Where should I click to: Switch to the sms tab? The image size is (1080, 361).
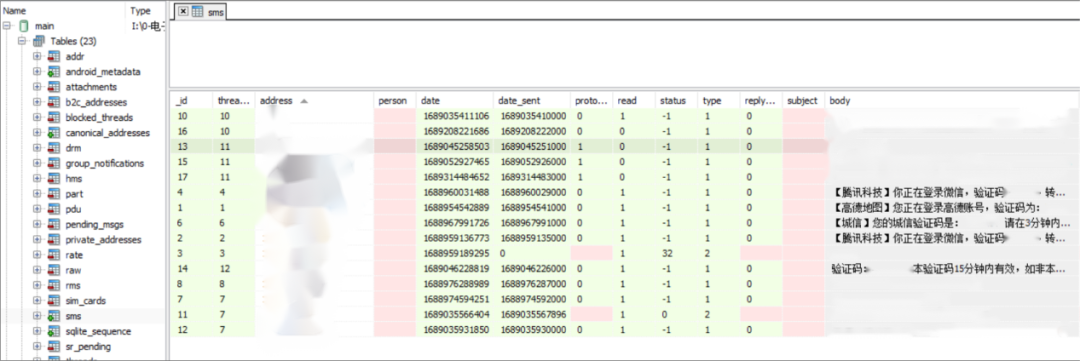click(216, 12)
